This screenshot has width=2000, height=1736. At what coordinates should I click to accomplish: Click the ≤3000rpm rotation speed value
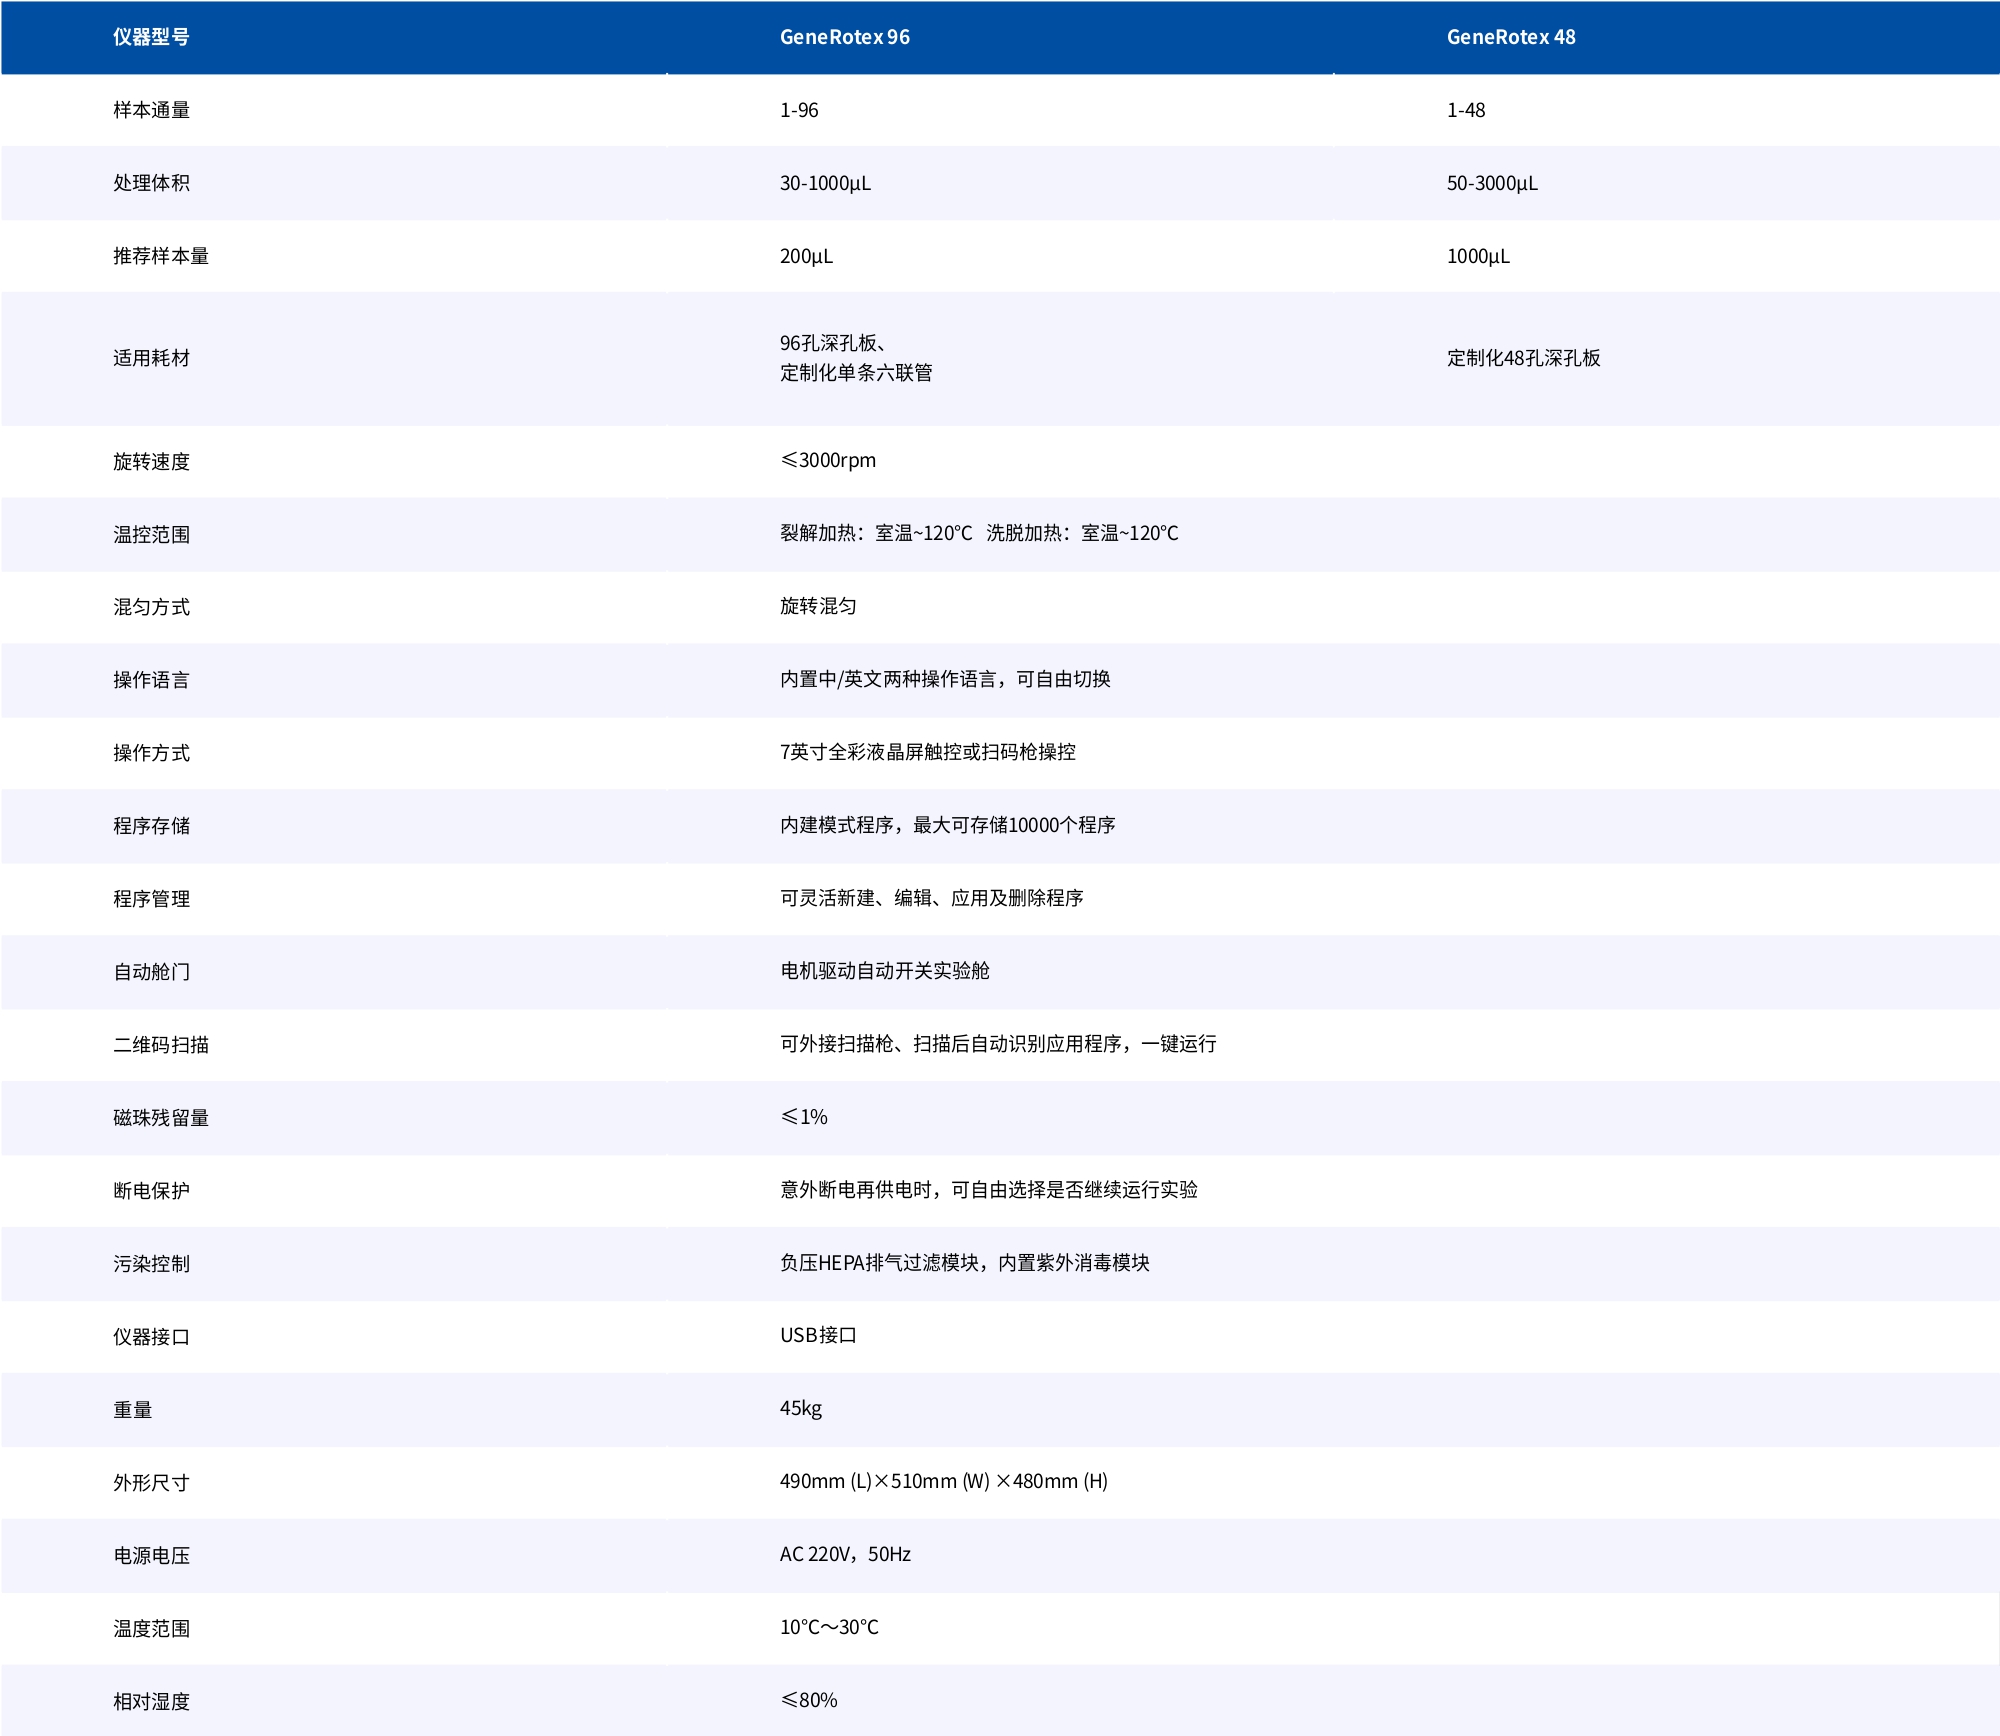(828, 460)
